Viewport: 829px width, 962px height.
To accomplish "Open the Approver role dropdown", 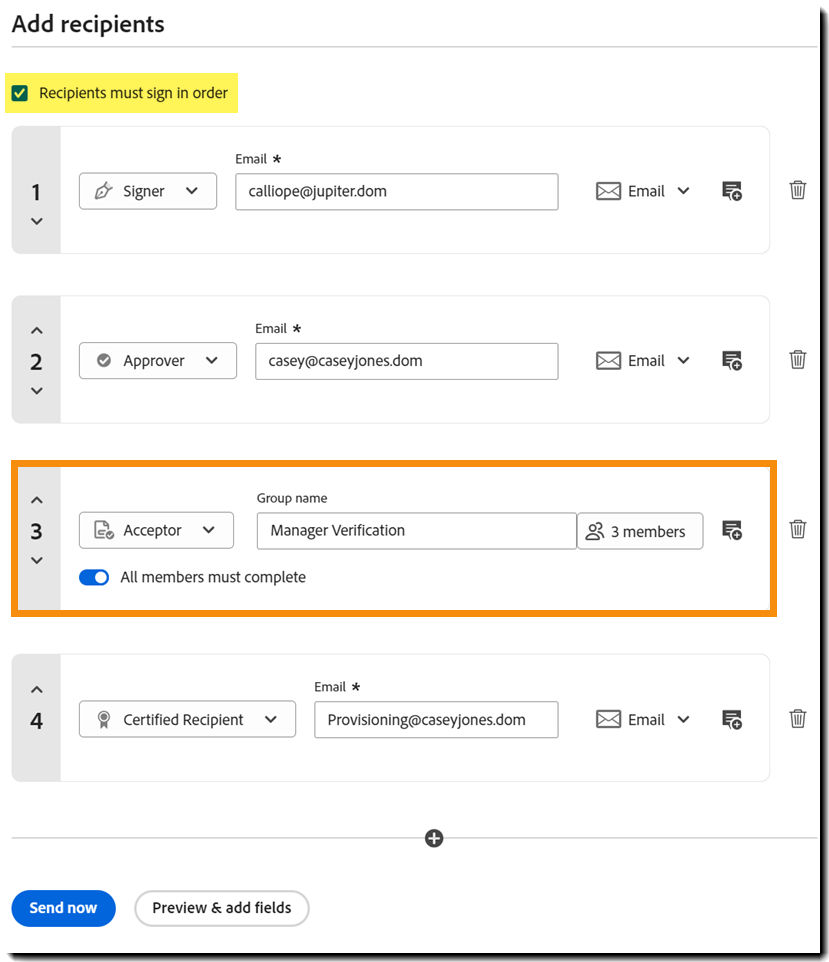I will pyautogui.click(x=158, y=361).
